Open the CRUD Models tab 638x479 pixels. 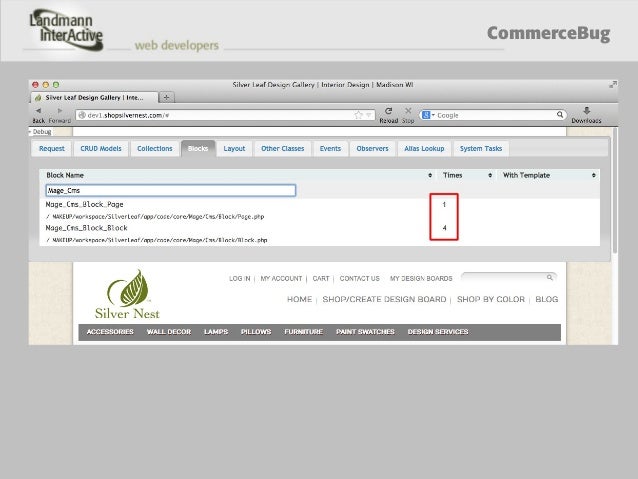(101, 149)
